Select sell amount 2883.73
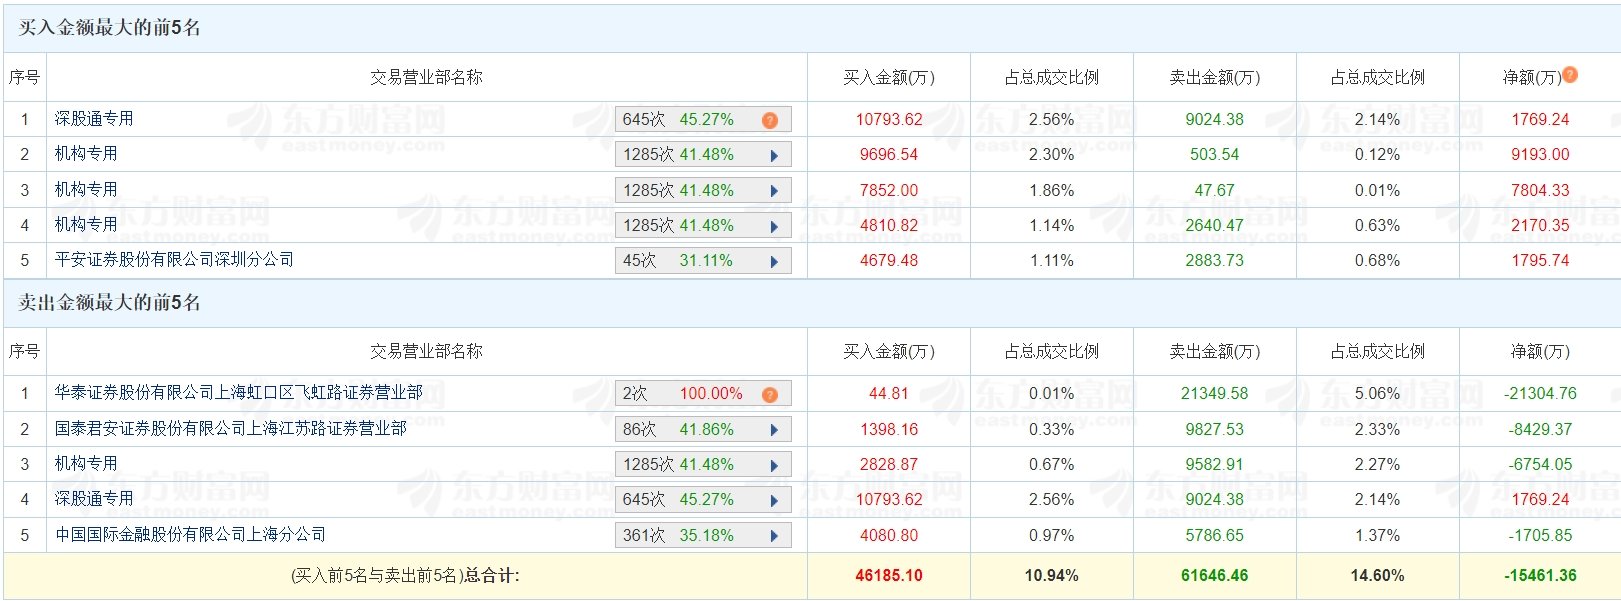This screenshot has height=601, width=1621. [x=1215, y=261]
